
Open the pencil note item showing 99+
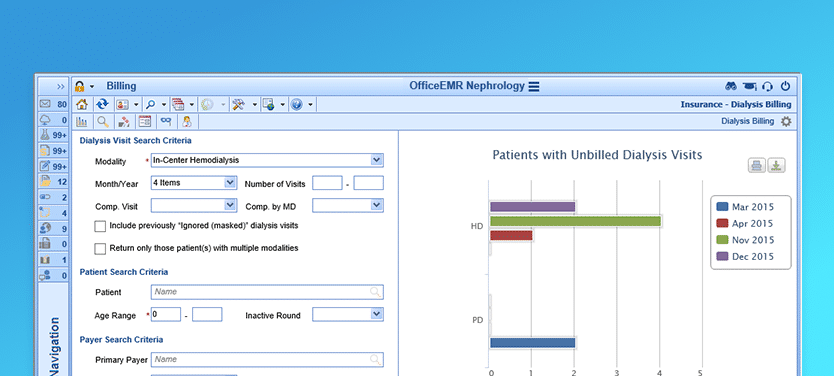point(53,166)
